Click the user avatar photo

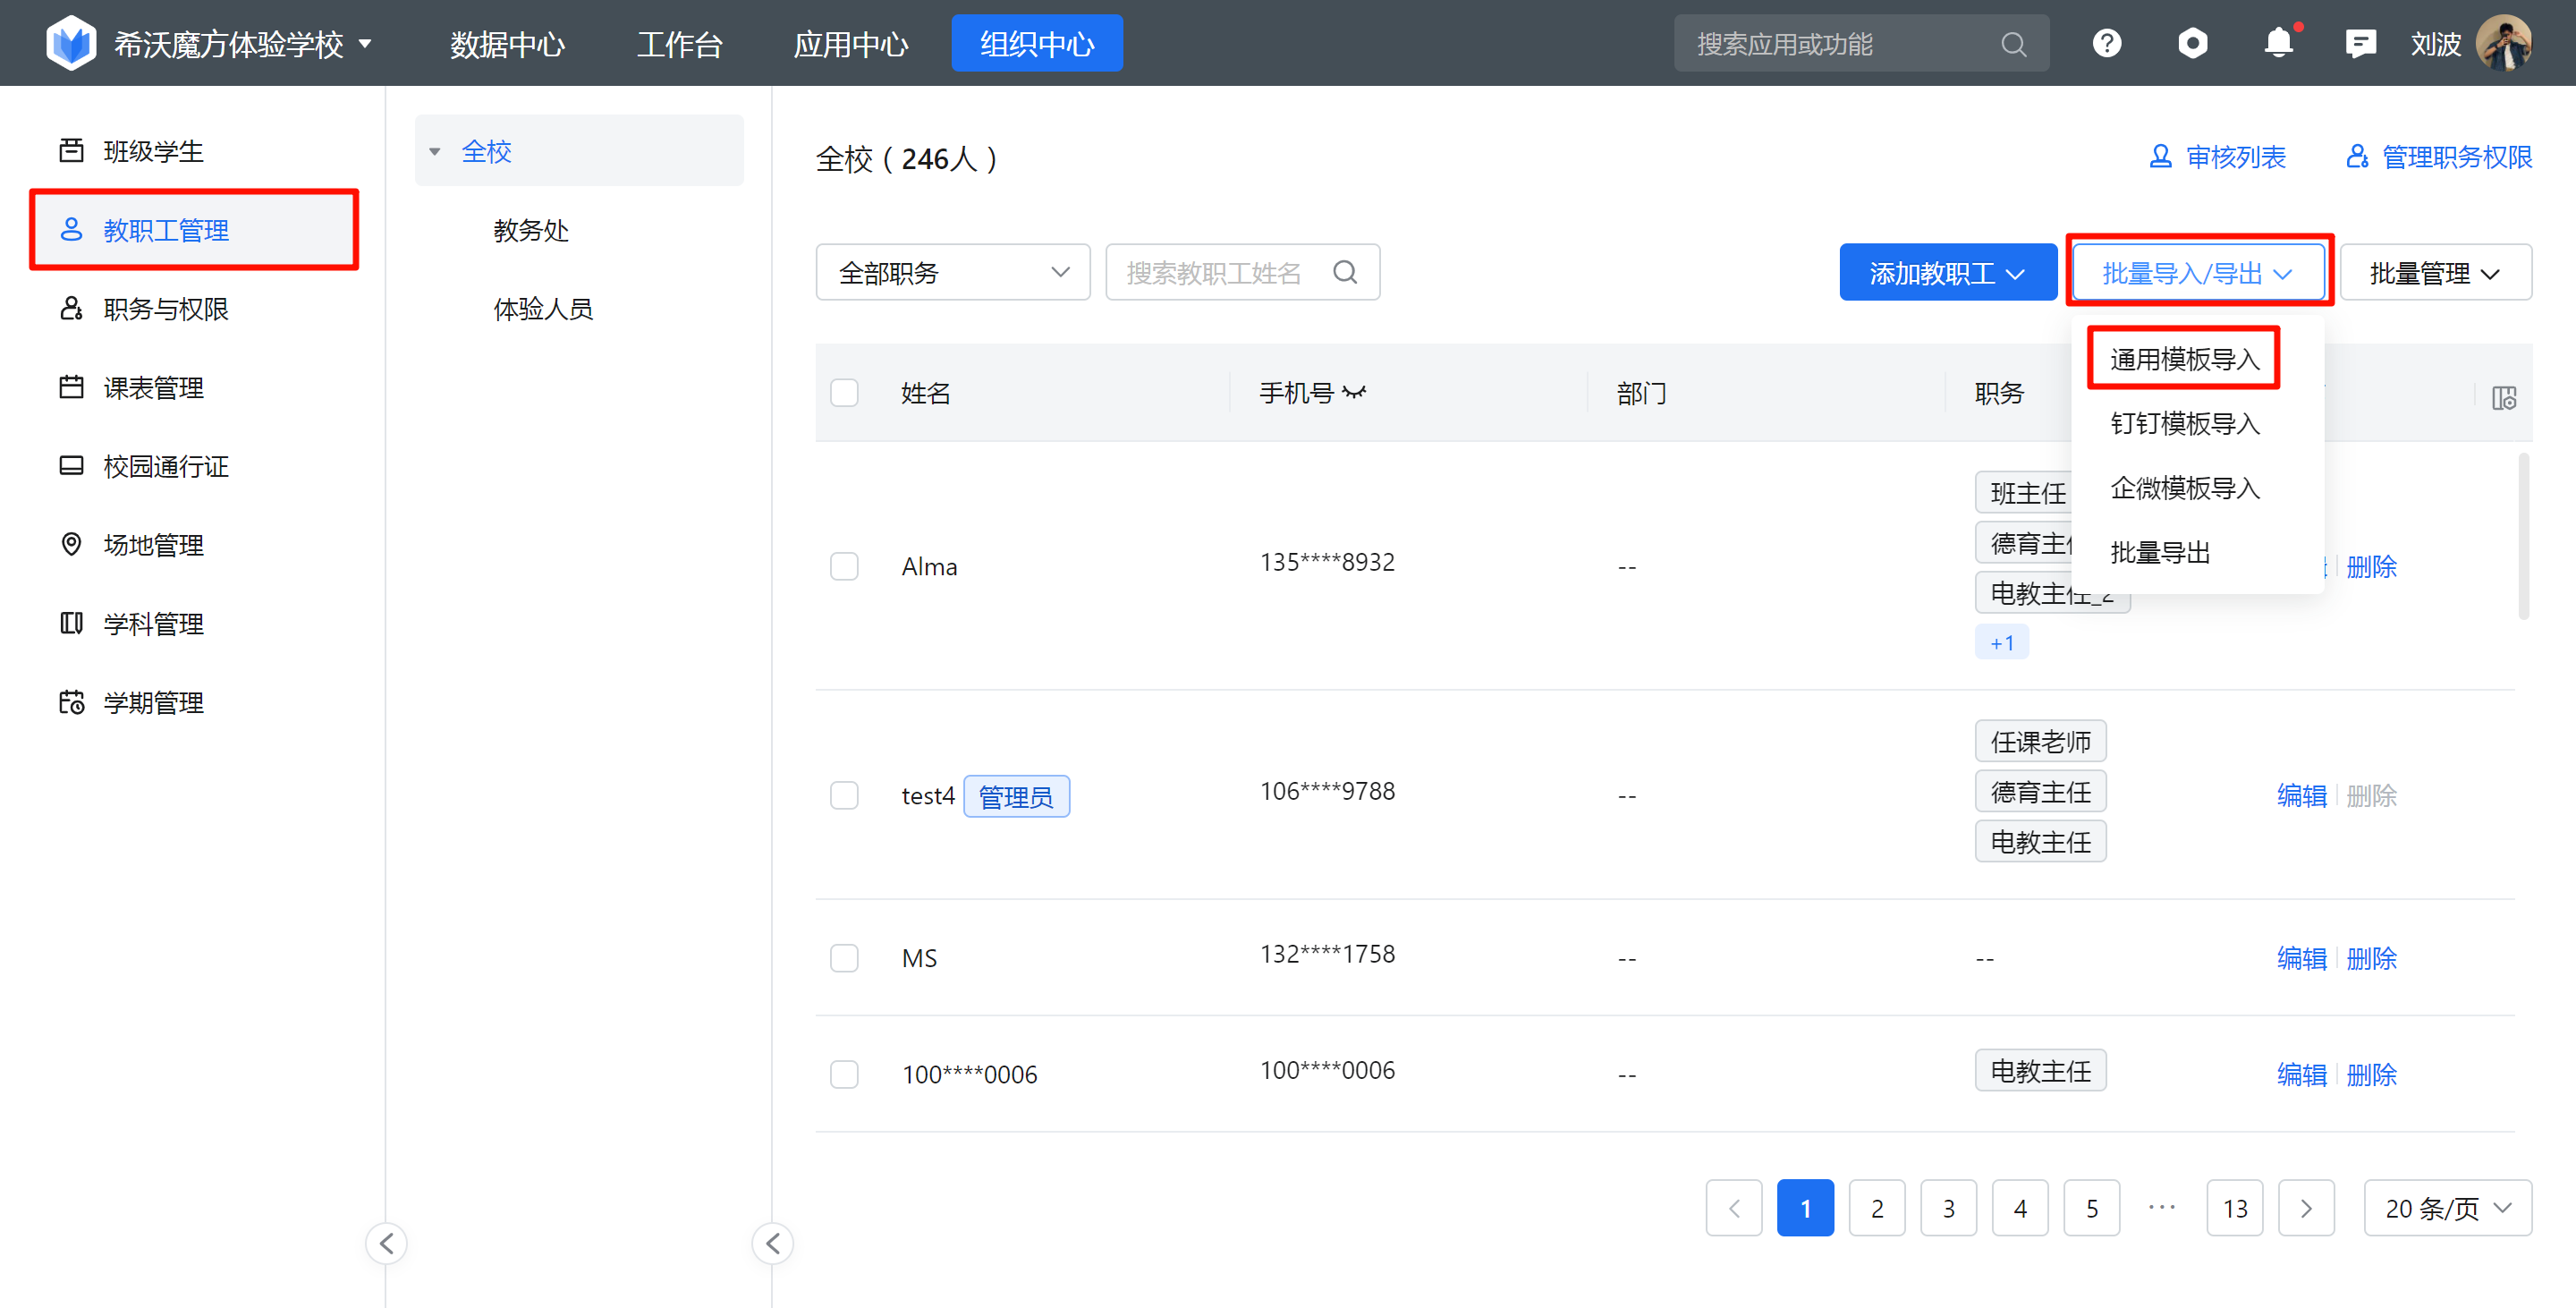click(2503, 43)
